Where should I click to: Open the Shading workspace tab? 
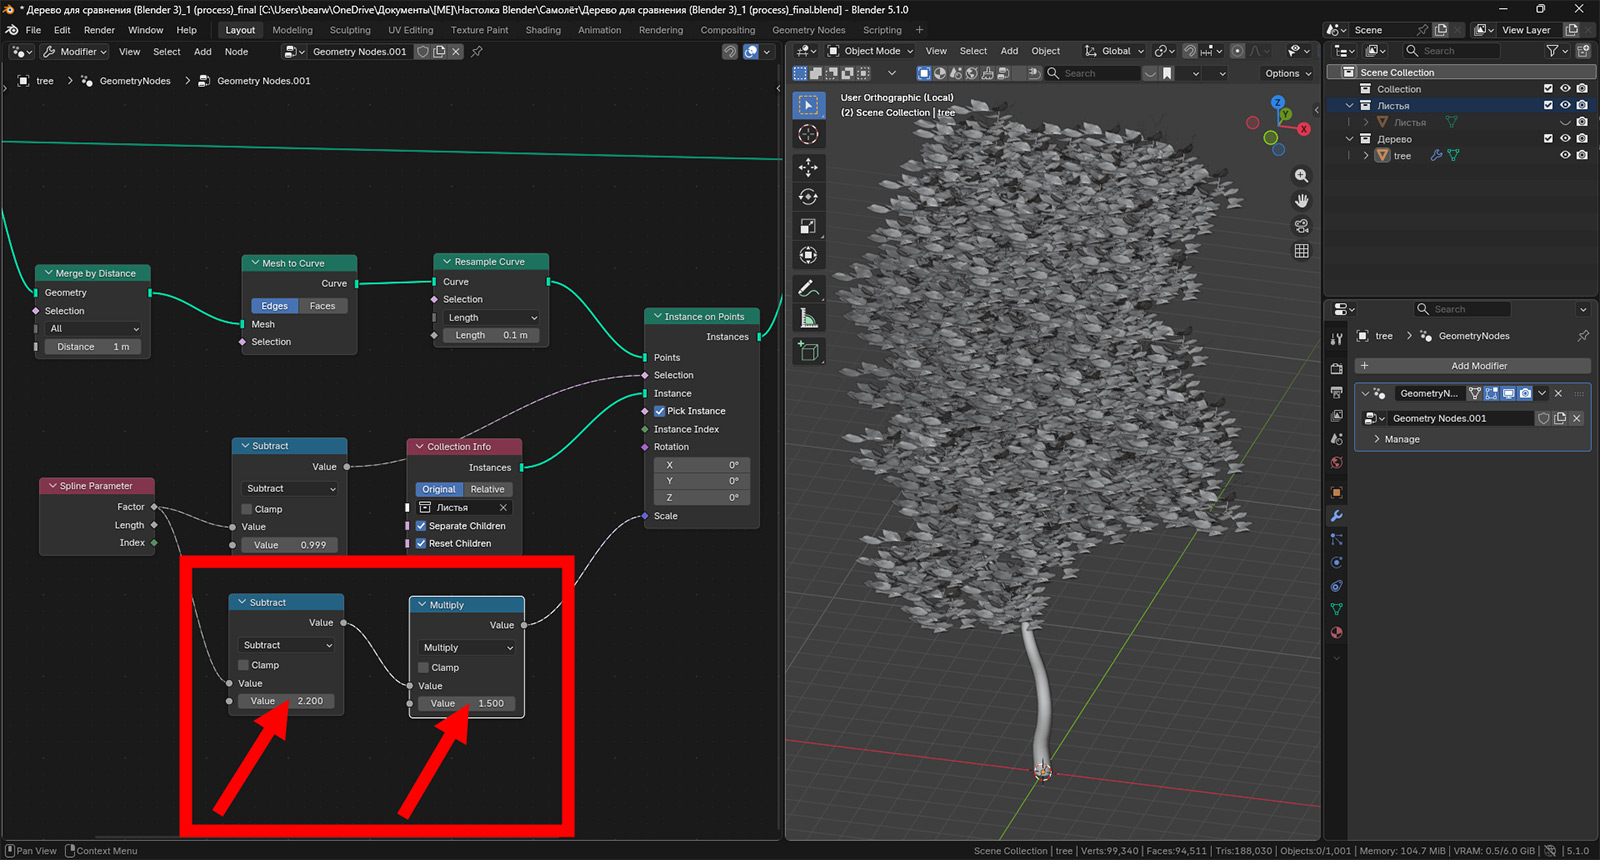pos(543,30)
